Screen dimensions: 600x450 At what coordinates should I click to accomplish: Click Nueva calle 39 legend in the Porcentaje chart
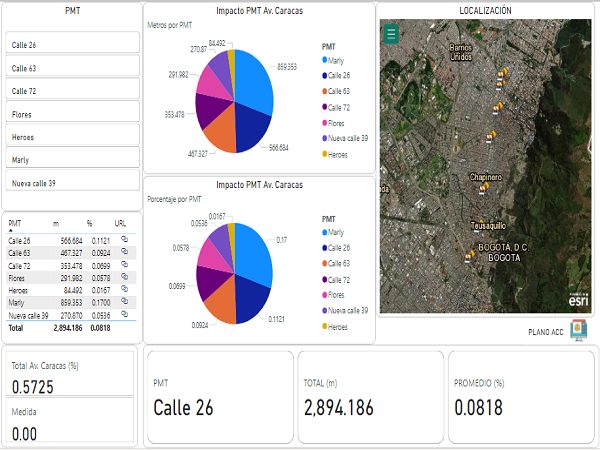(x=345, y=310)
